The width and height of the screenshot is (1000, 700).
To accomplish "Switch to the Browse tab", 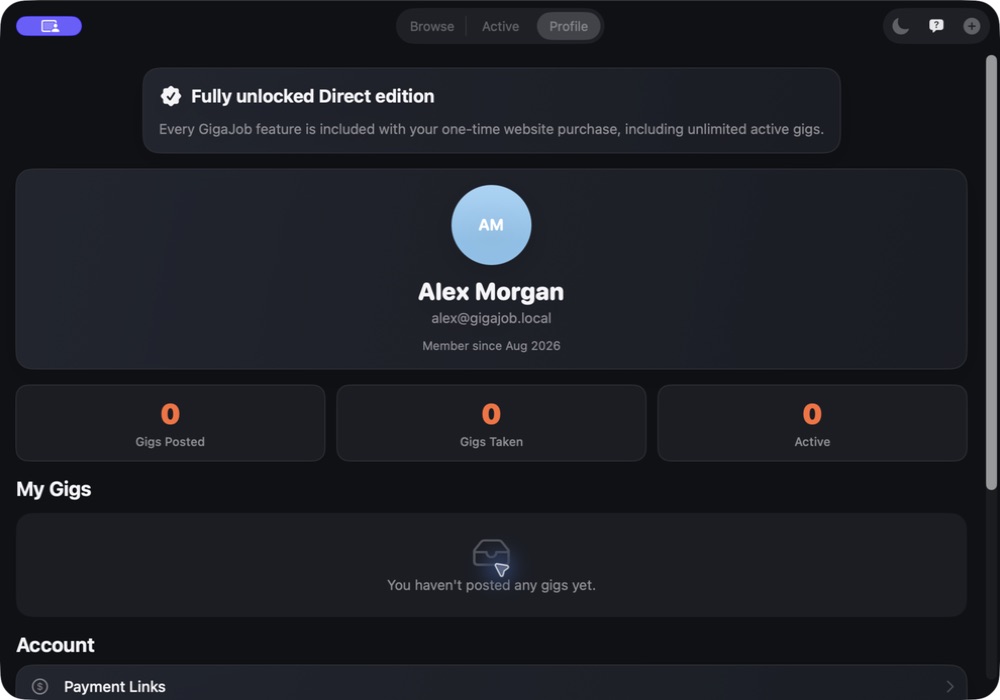I will tap(432, 27).
